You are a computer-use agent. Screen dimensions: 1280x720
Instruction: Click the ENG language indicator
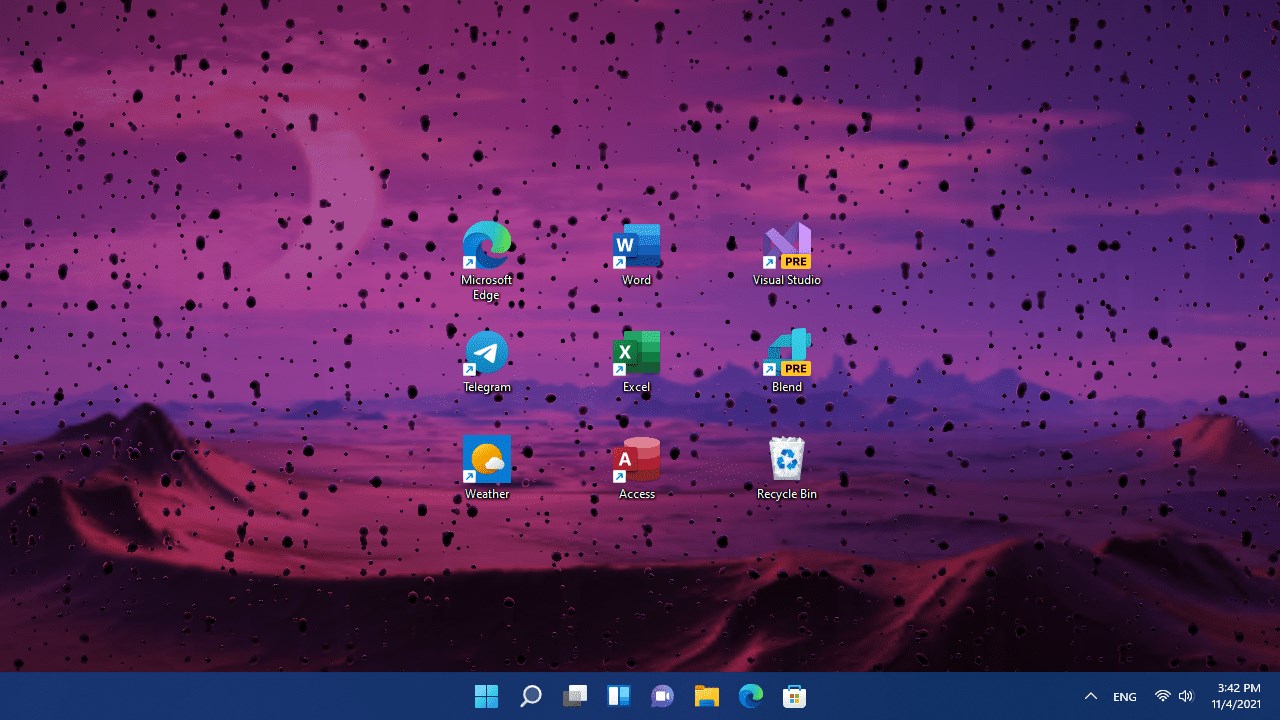[1125, 696]
